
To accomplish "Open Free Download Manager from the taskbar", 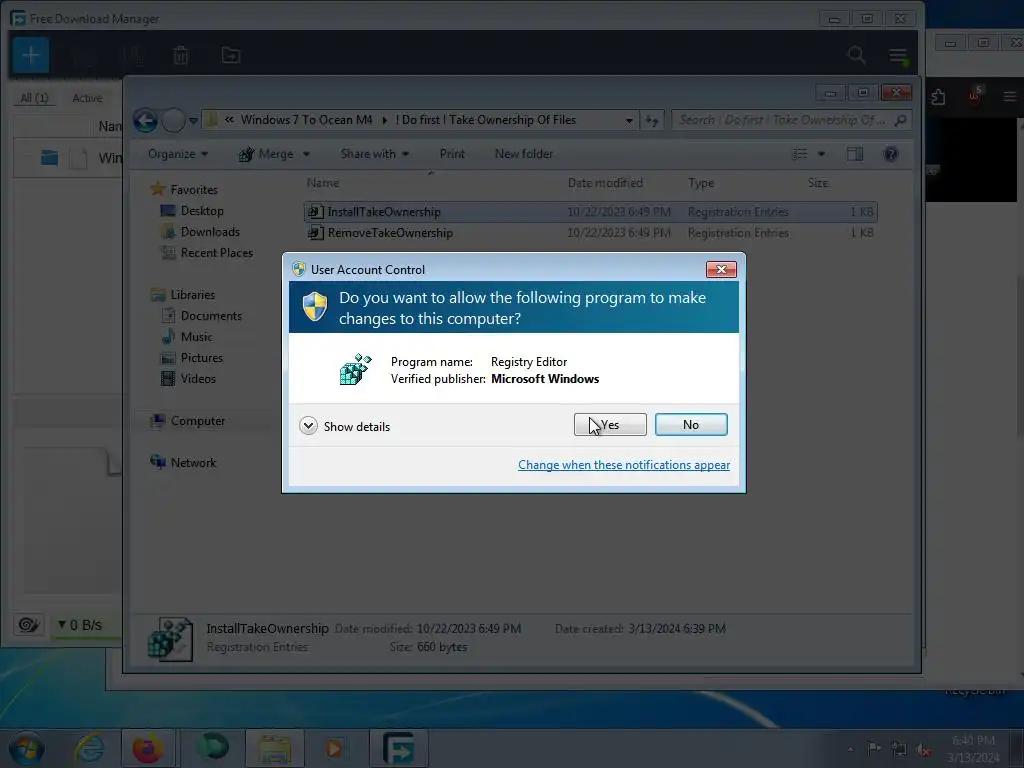I will click(399, 749).
